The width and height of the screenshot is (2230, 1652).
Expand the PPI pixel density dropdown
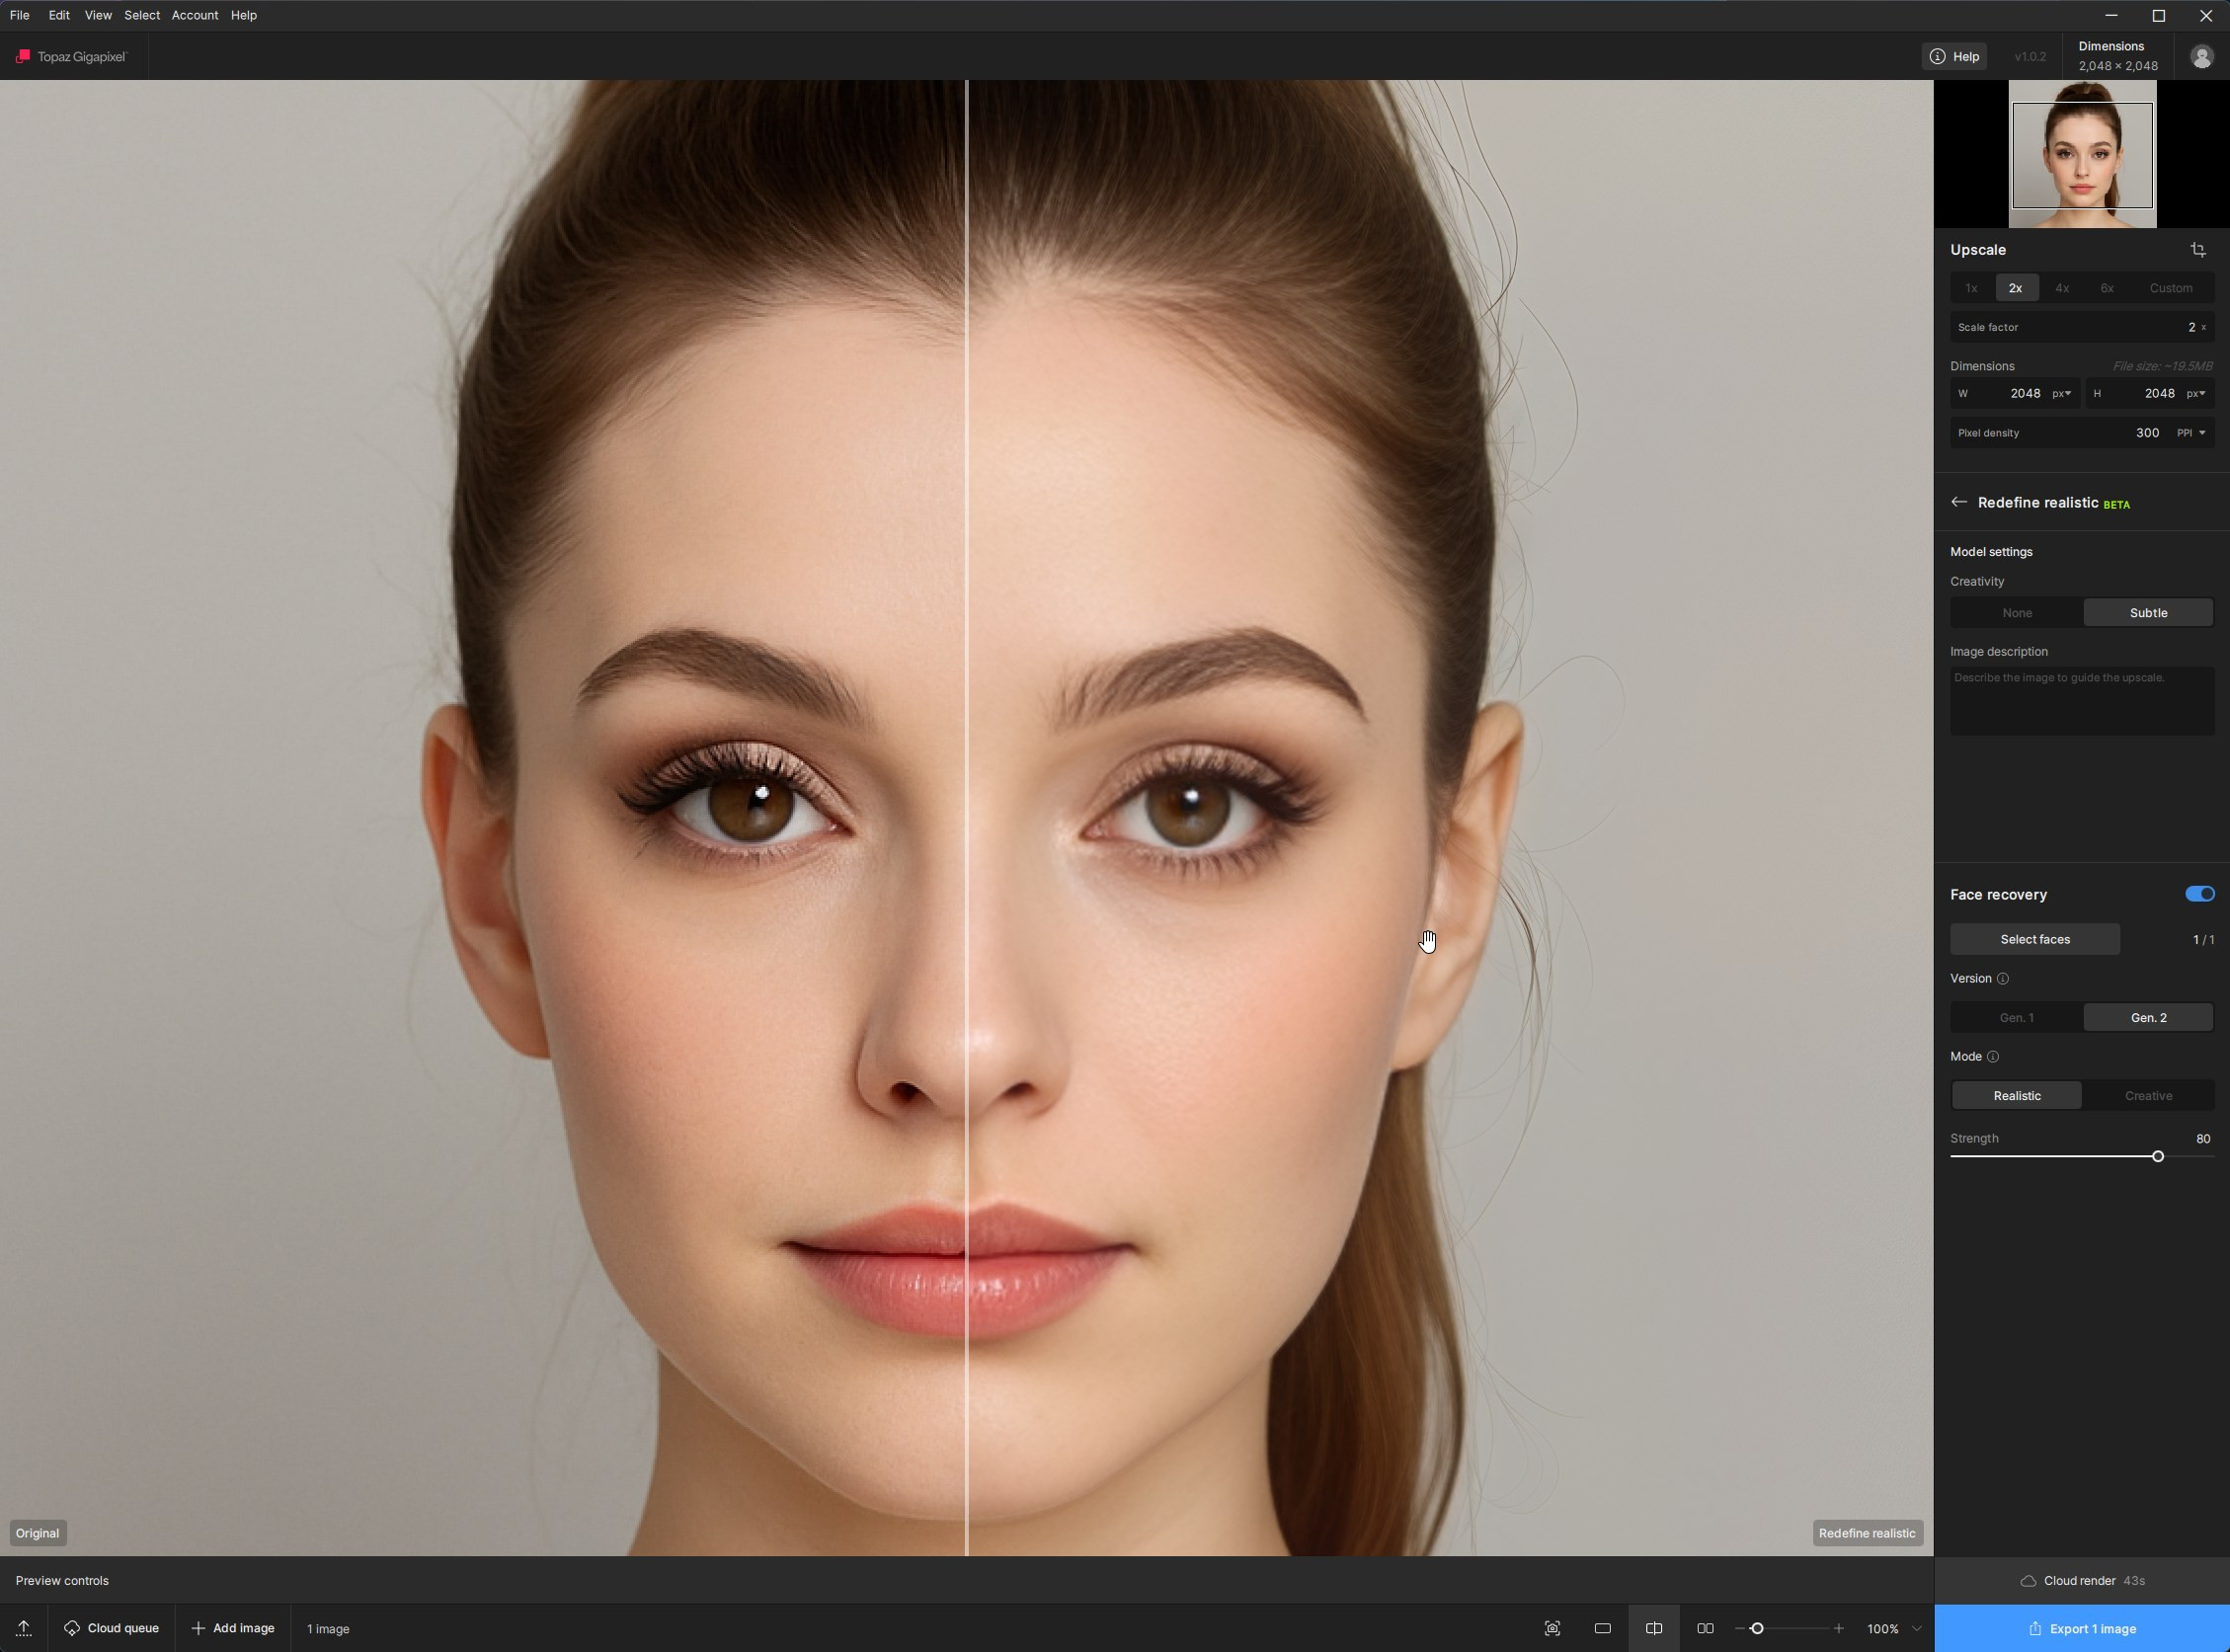tap(2191, 433)
